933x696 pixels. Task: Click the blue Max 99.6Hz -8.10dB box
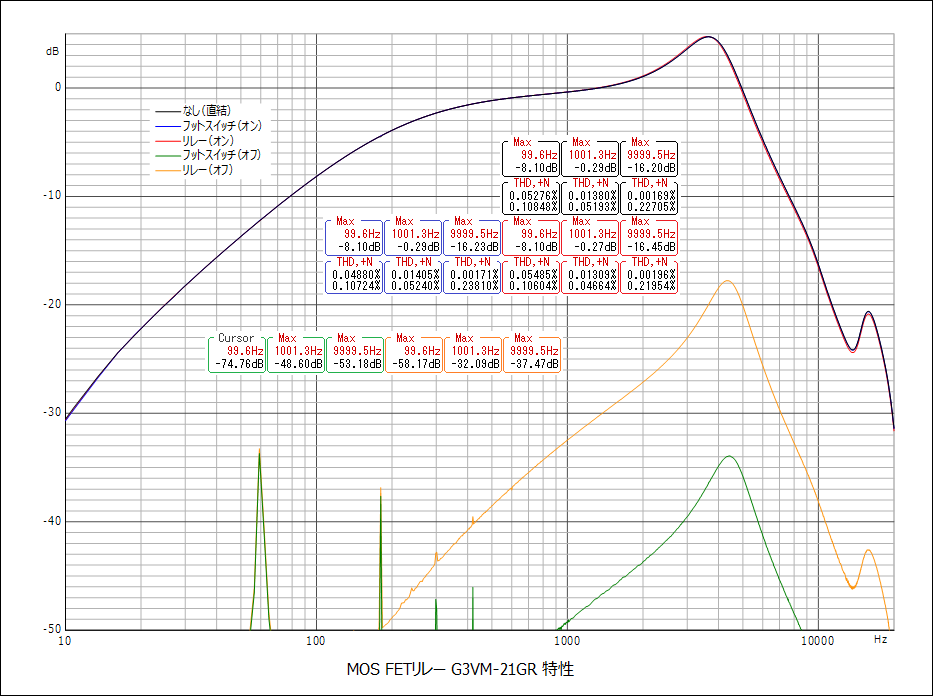tap(354, 236)
